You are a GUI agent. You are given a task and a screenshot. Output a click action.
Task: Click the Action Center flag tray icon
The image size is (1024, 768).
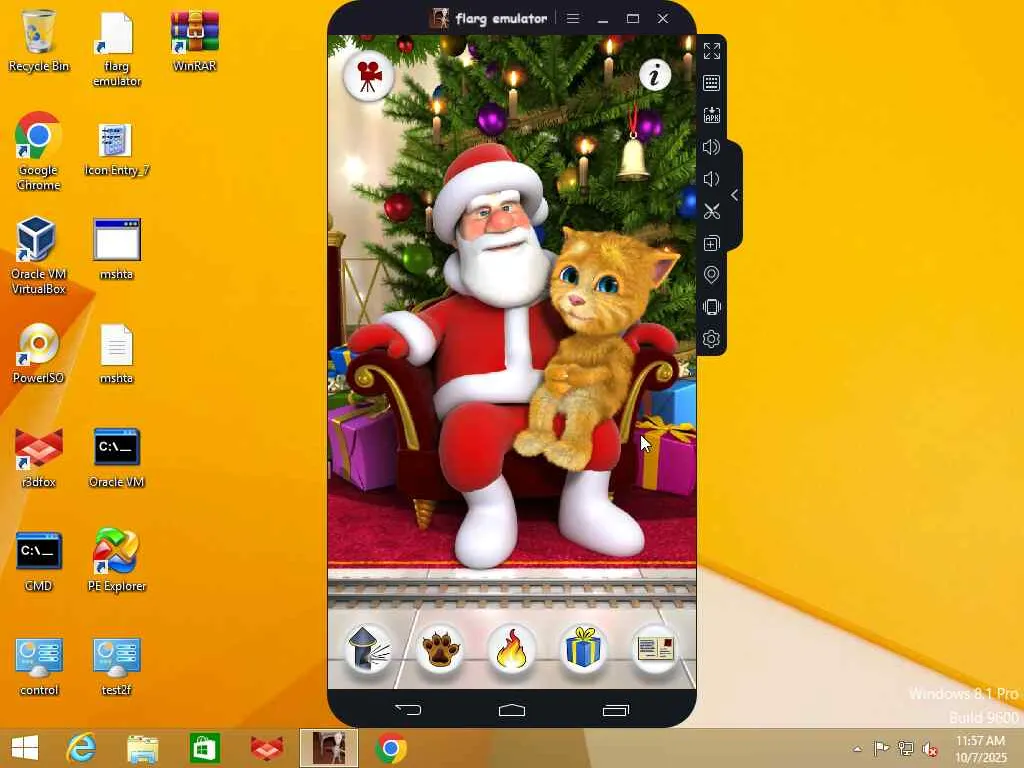pos(881,748)
